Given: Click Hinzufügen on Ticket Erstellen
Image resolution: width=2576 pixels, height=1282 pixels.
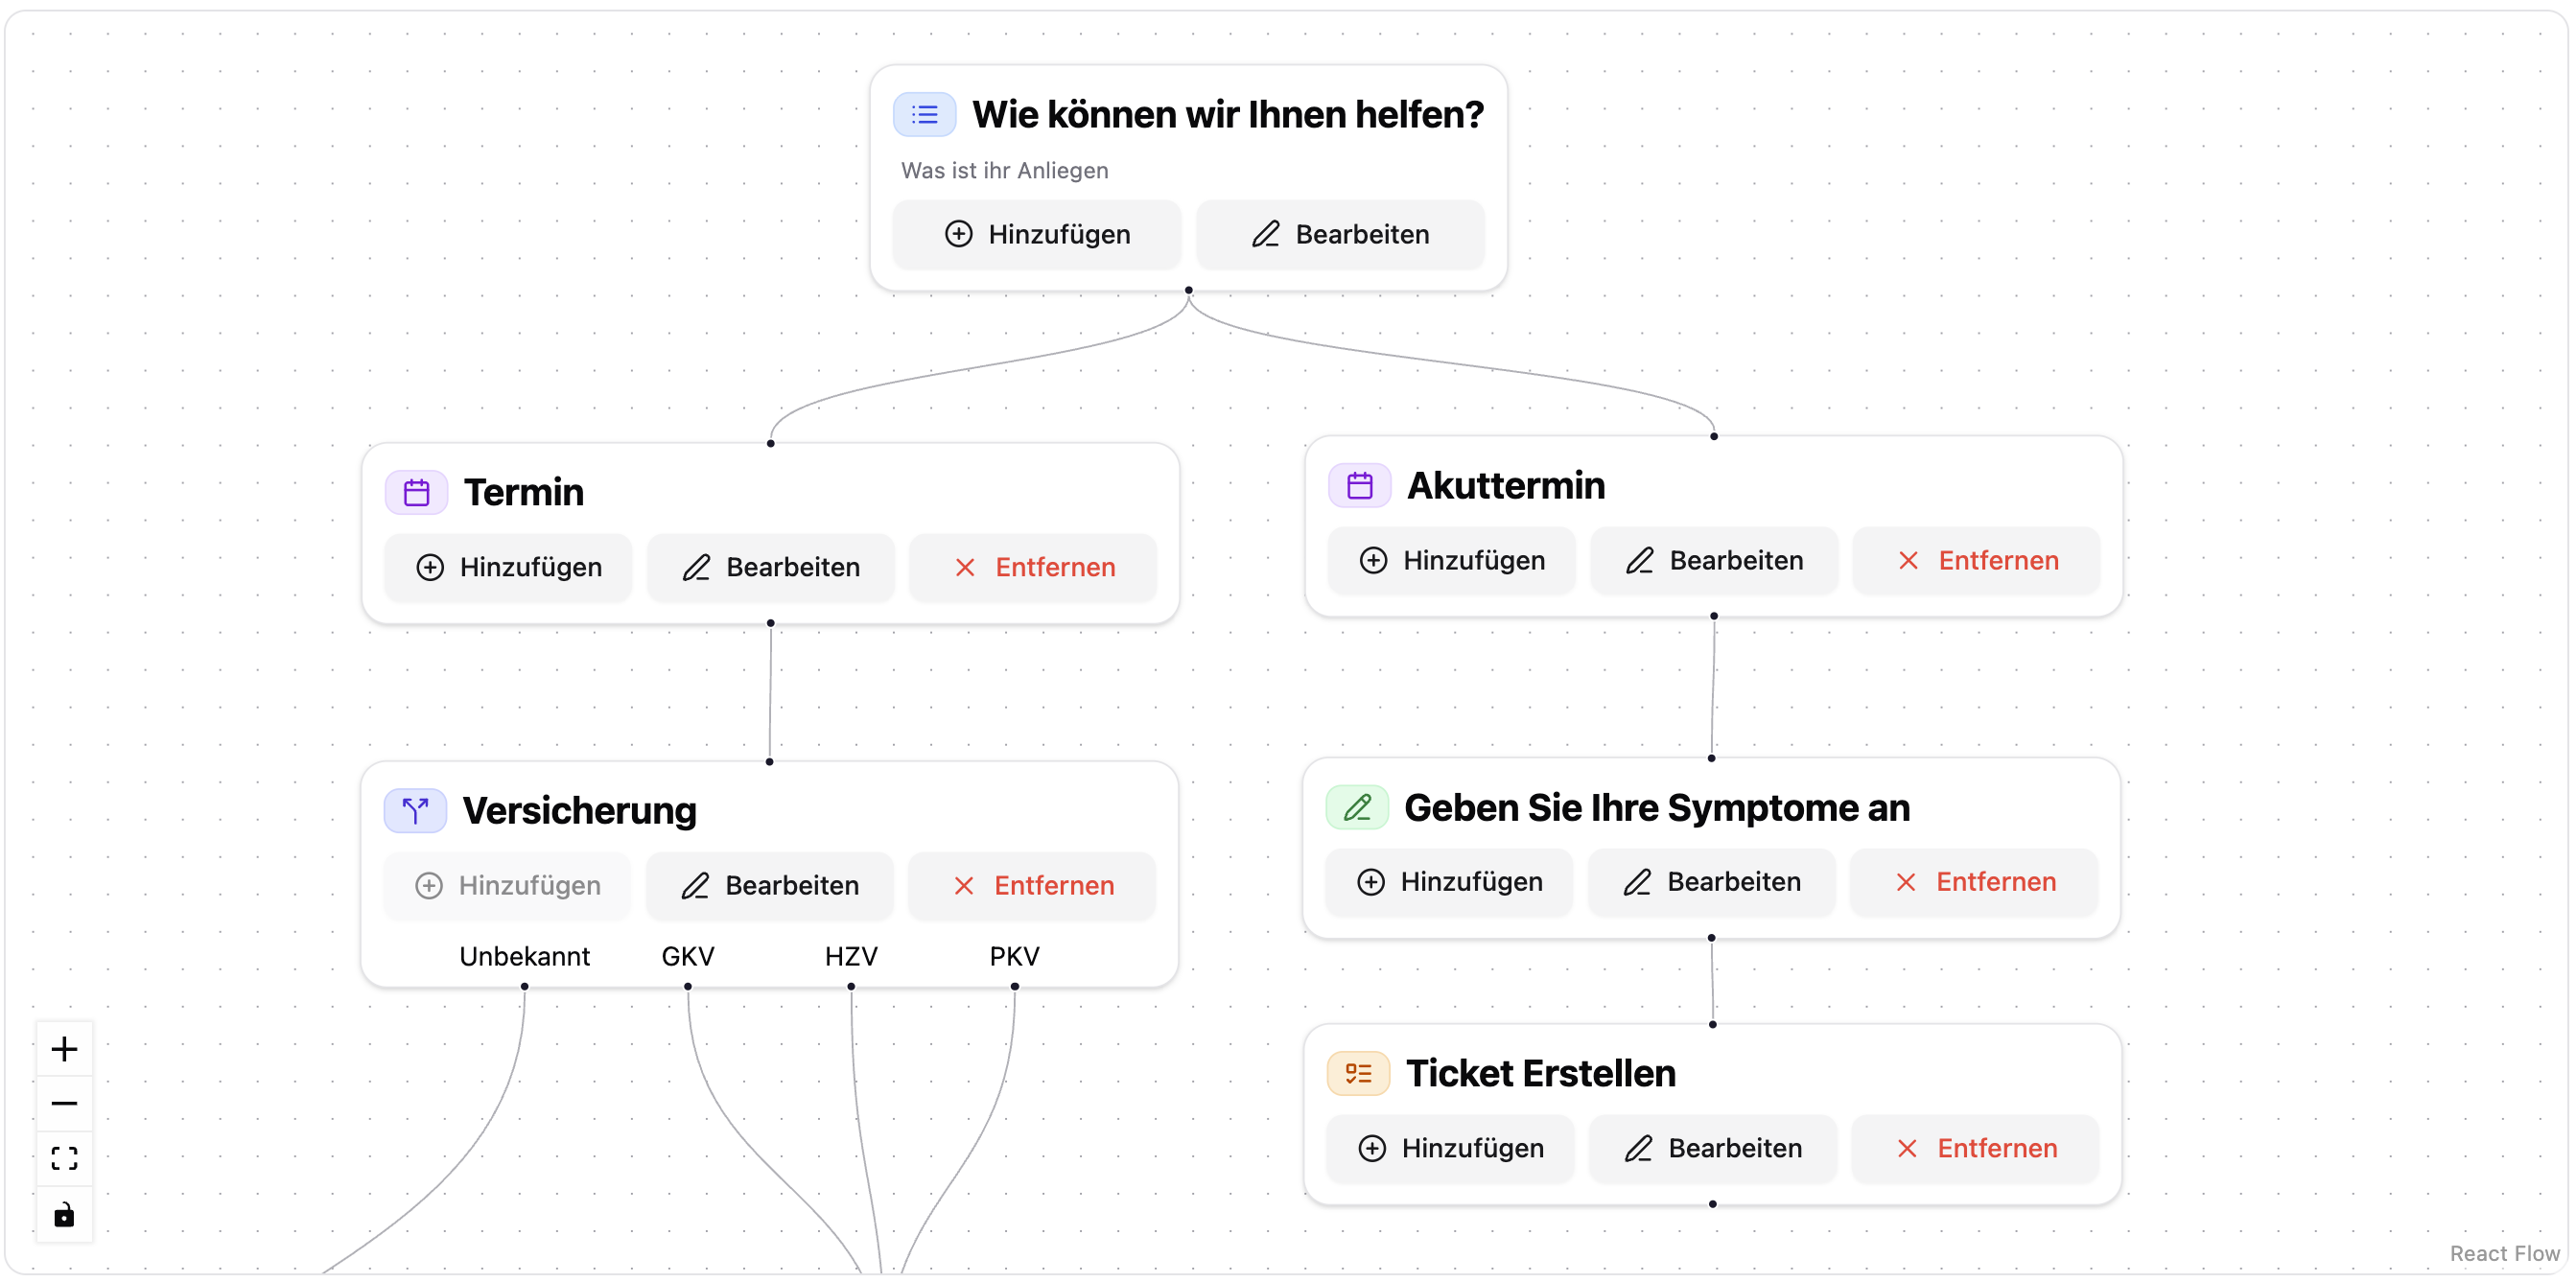Looking at the screenshot, I should pos(1449,1148).
